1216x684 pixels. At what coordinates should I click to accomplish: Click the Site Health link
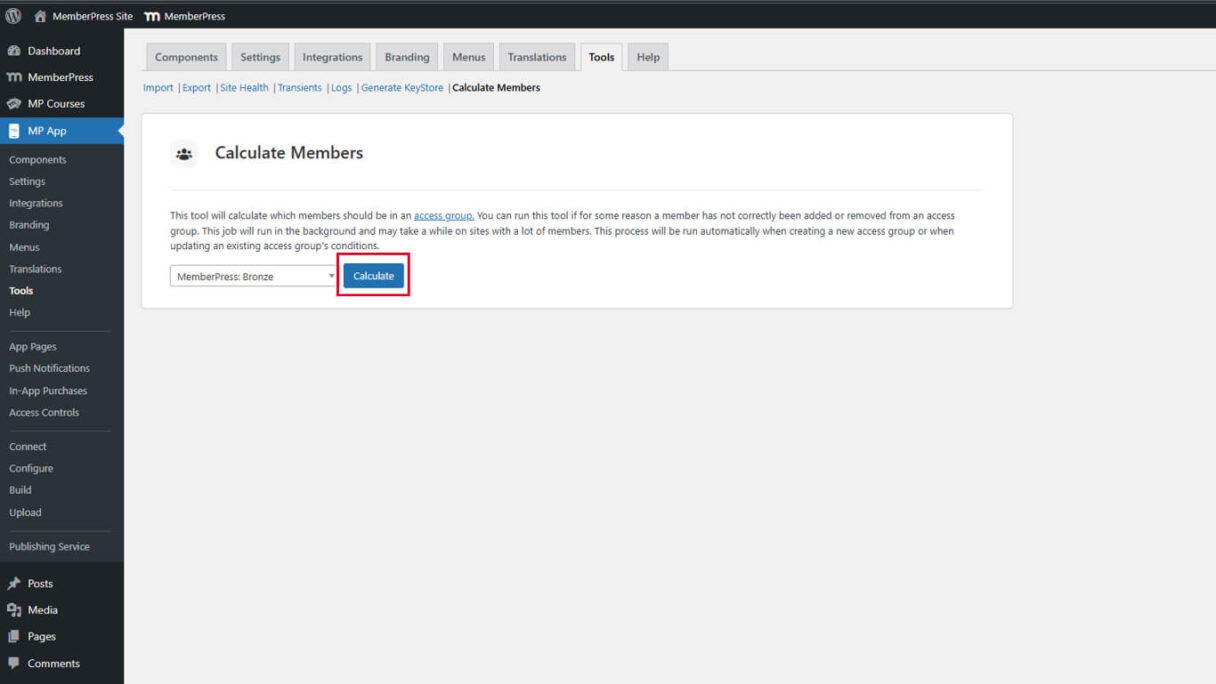(244, 87)
